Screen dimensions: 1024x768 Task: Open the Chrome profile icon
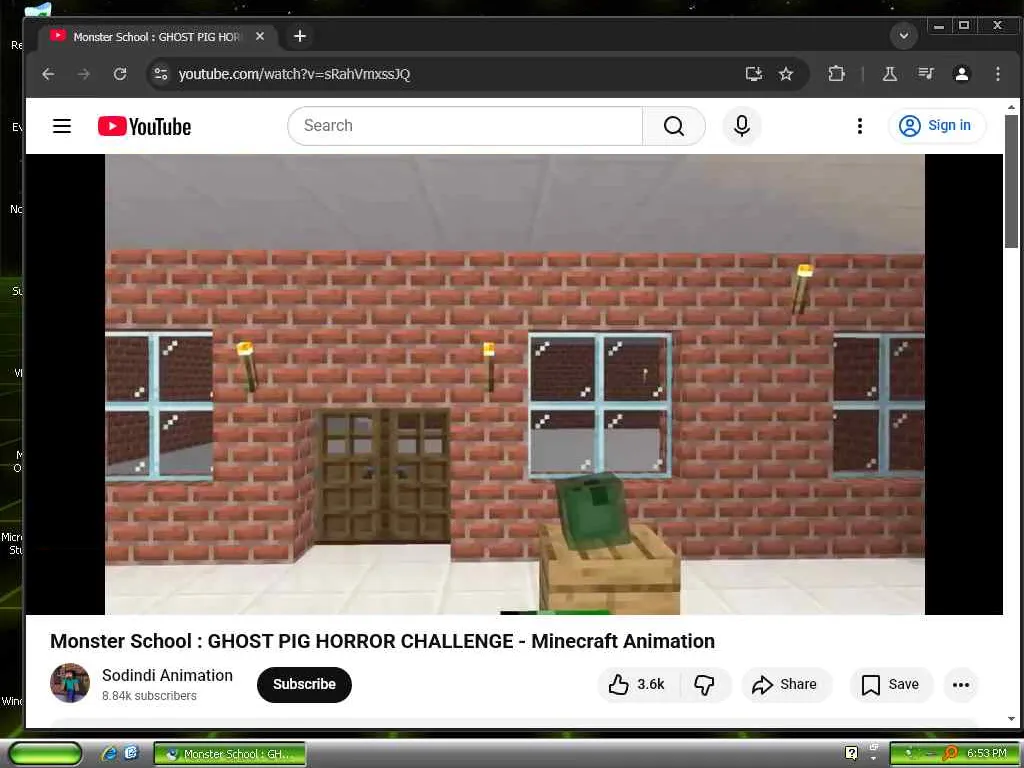[961, 74]
